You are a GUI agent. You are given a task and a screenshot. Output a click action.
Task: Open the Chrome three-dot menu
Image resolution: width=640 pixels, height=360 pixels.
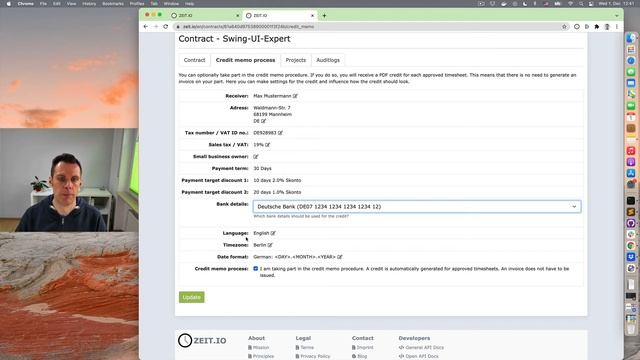point(617,27)
